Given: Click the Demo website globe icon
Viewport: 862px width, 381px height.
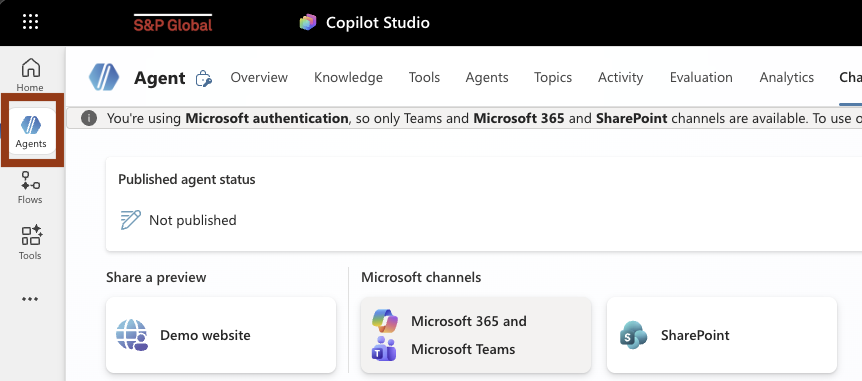Looking at the screenshot, I should point(132,335).
